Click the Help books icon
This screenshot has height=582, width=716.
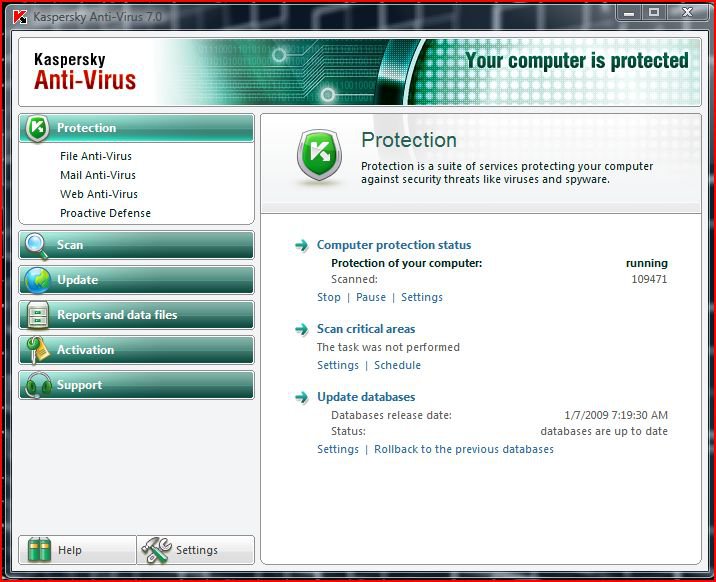click(x=39, y=550)
